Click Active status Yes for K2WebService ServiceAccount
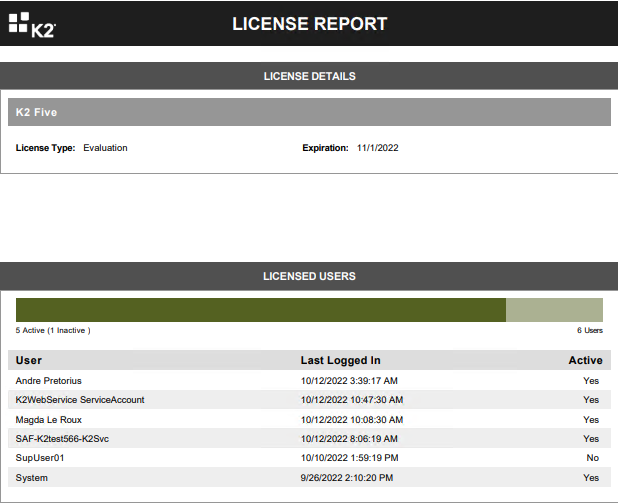618x503 pixels. tap(591, 400)
